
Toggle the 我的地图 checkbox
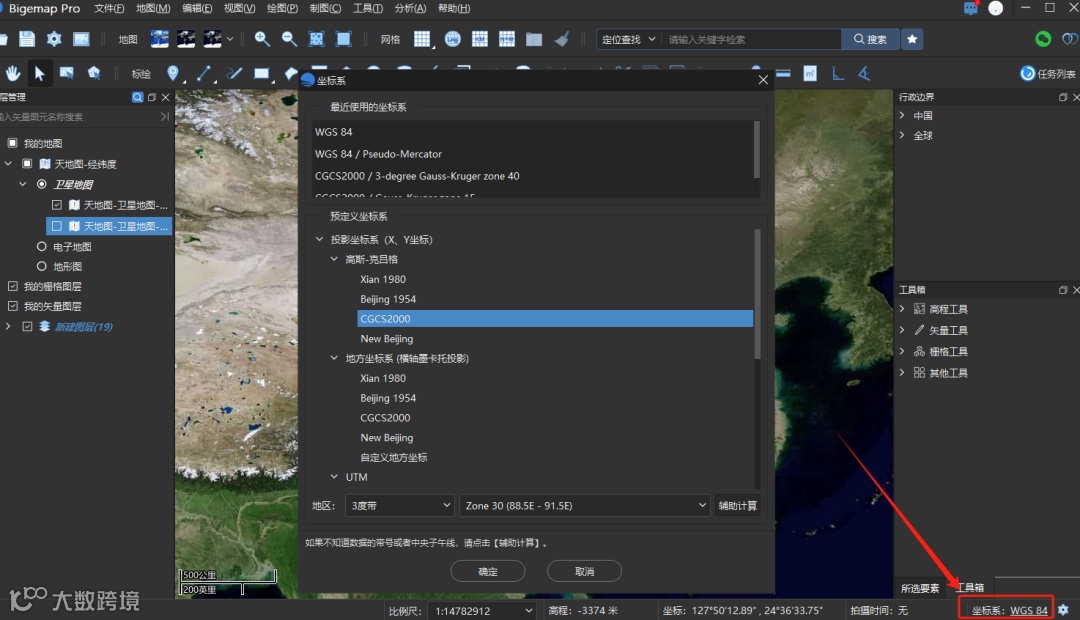(12, 143)
